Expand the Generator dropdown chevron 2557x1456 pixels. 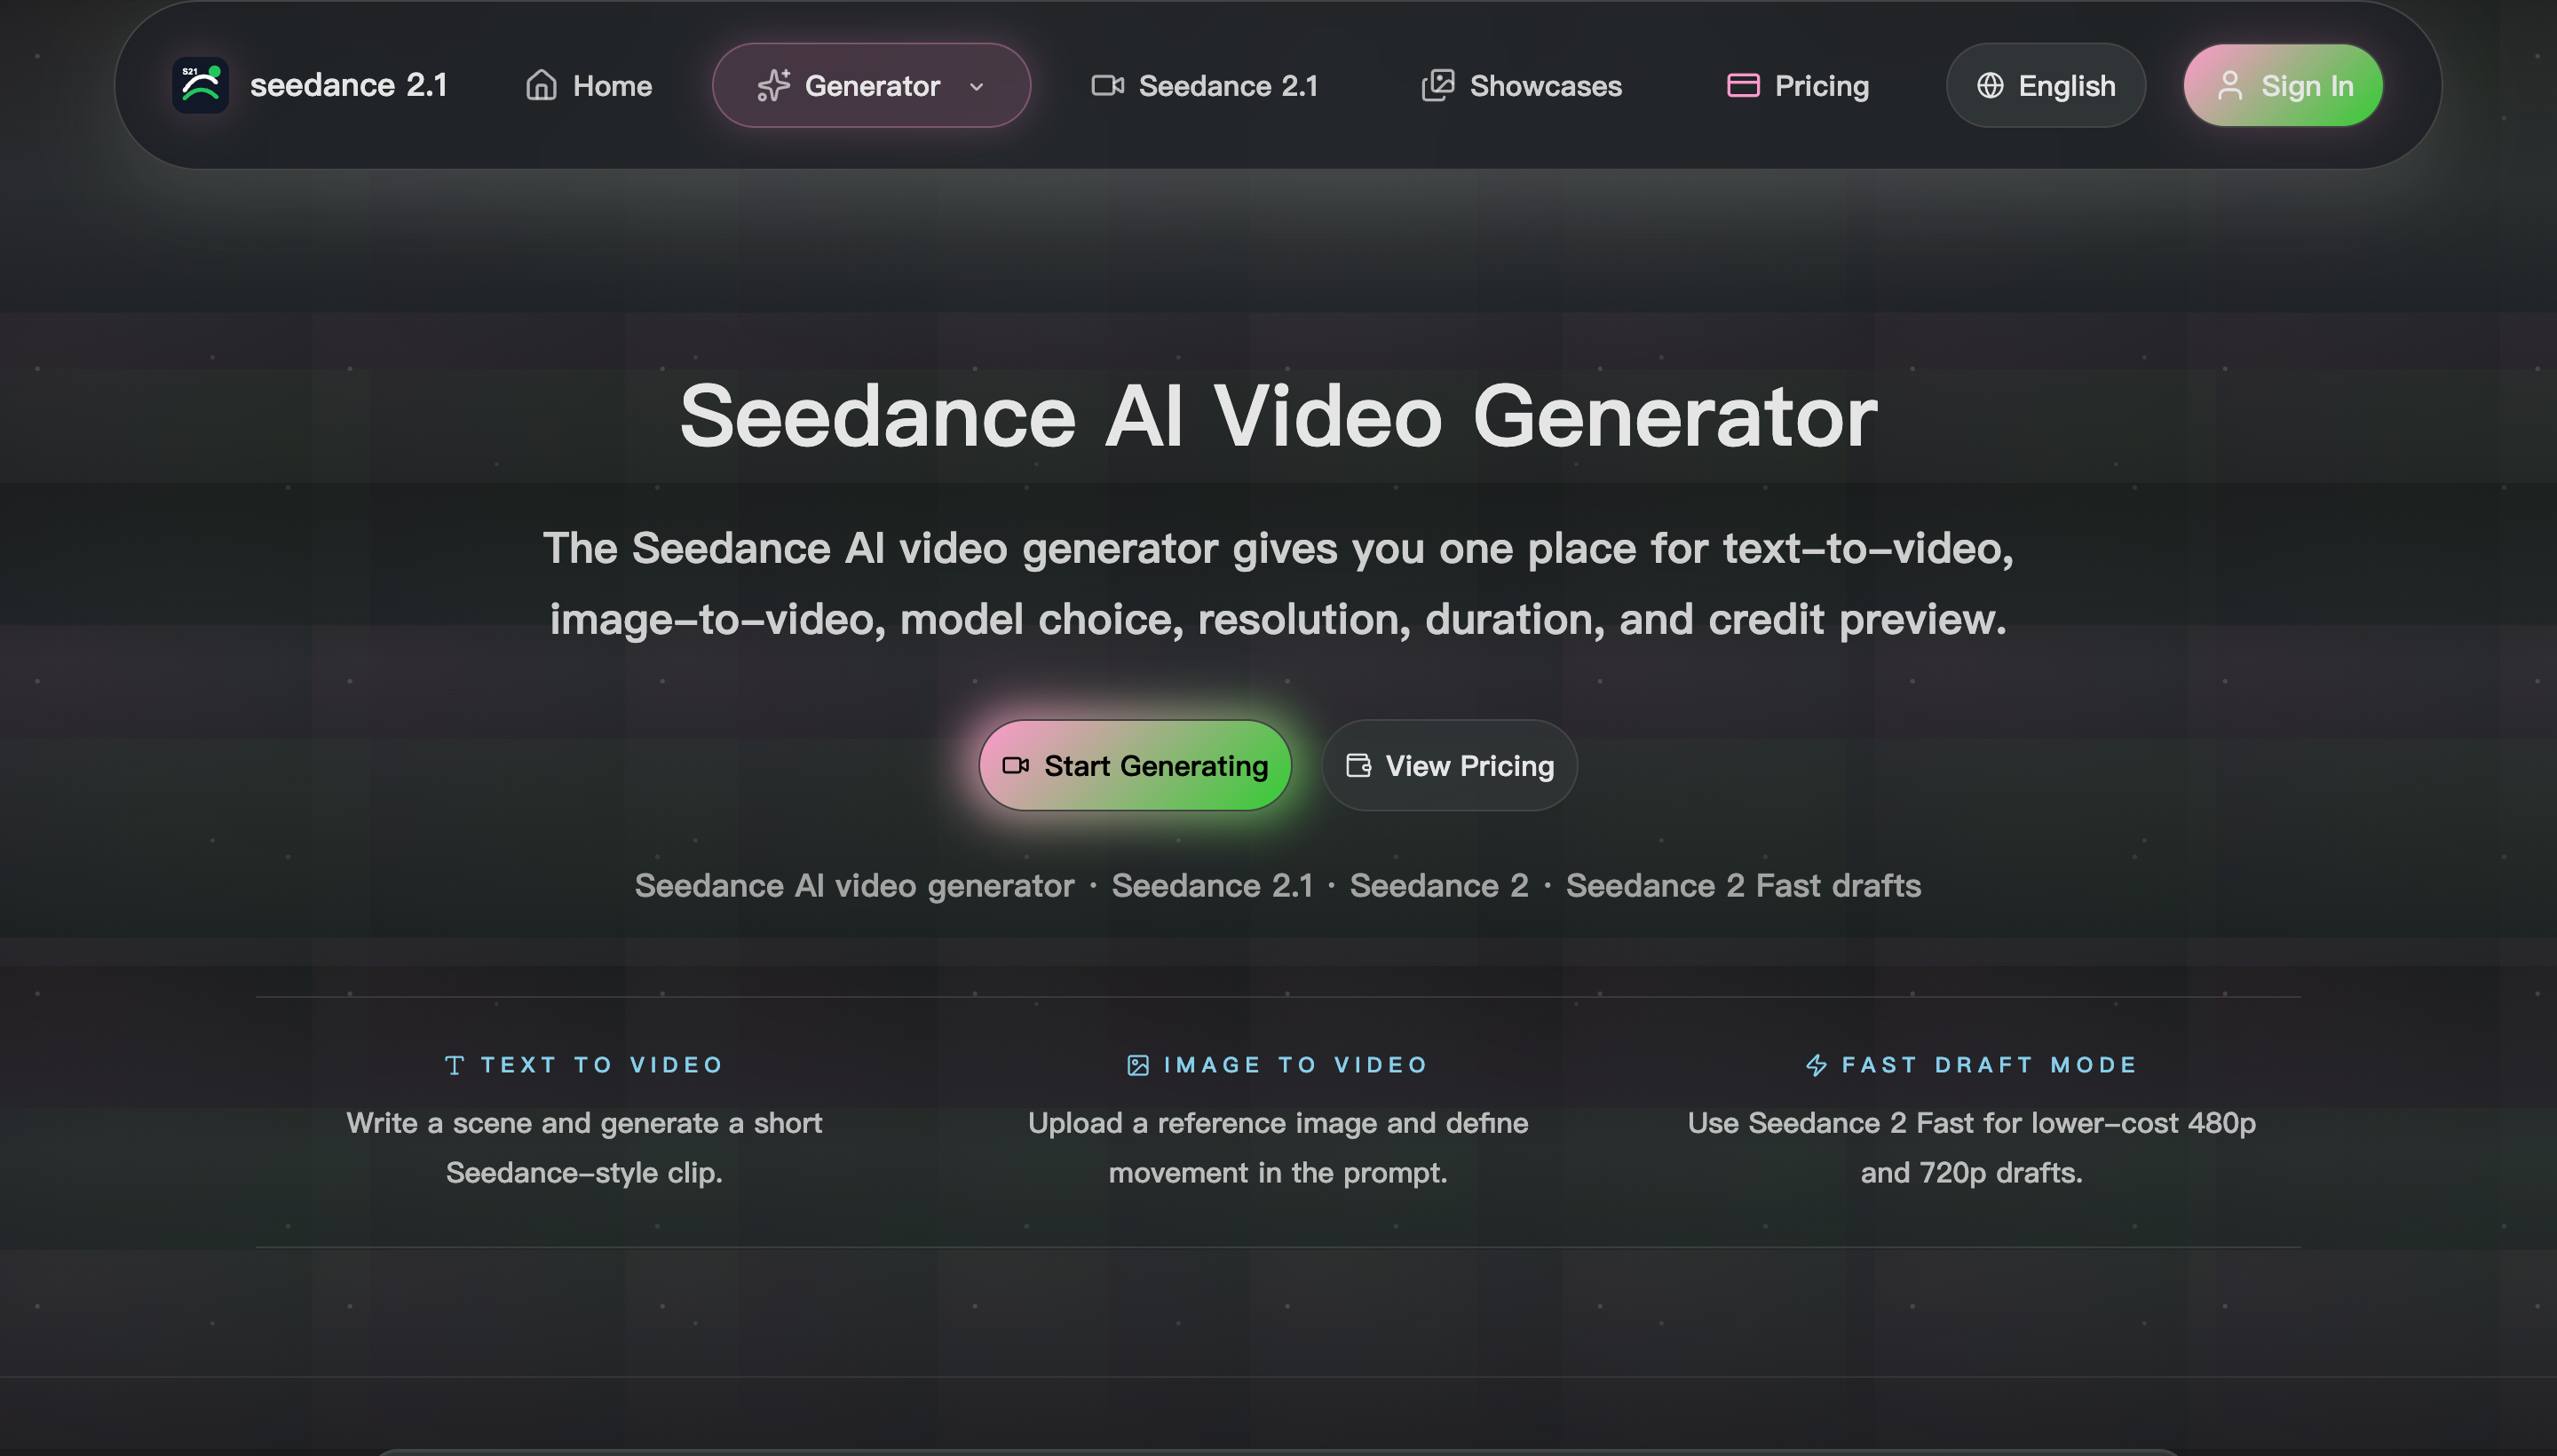977,86
